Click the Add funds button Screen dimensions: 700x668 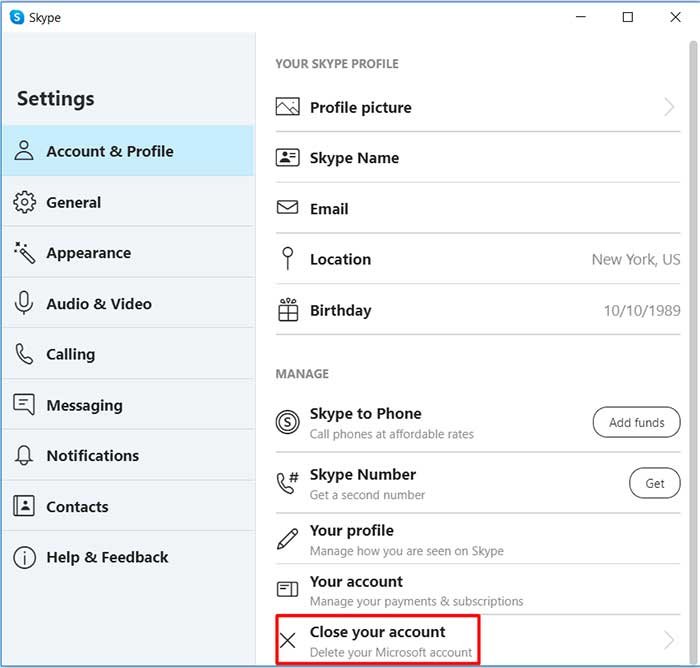(637, 422)
